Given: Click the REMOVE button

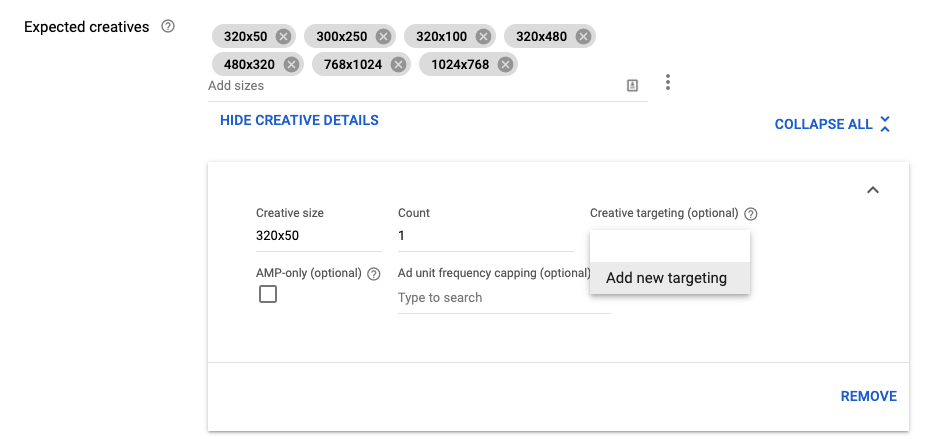Looking at the screenshot, I should (x=868, y=396).
